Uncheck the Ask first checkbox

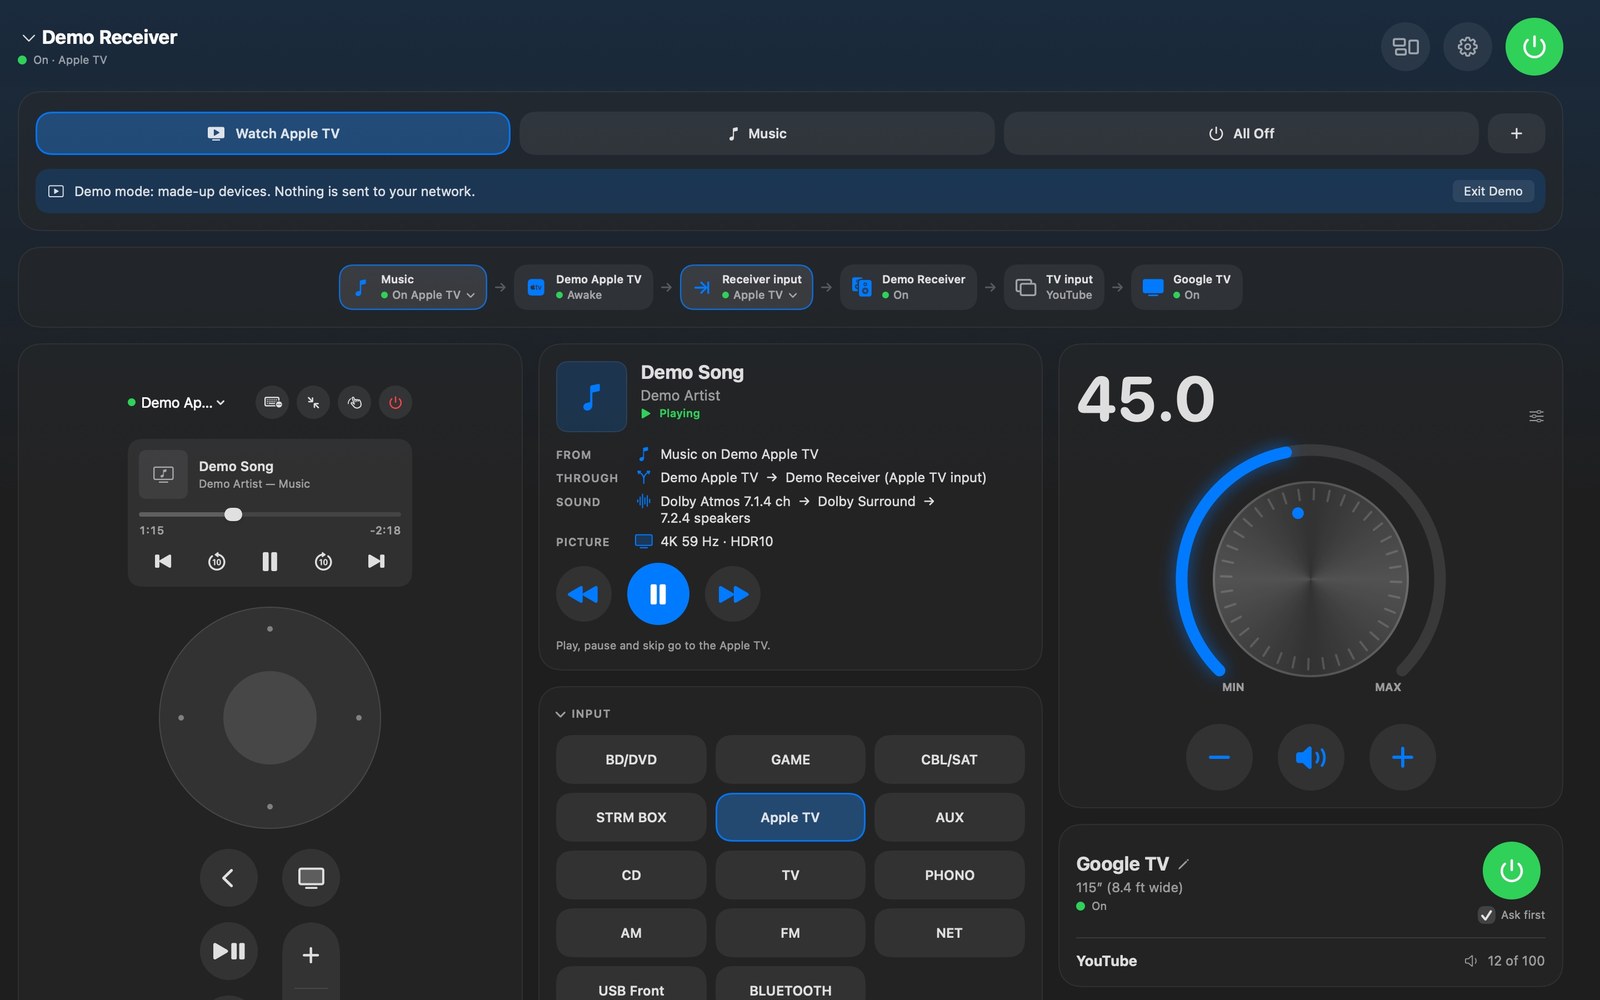click(x=1487, y=915)
